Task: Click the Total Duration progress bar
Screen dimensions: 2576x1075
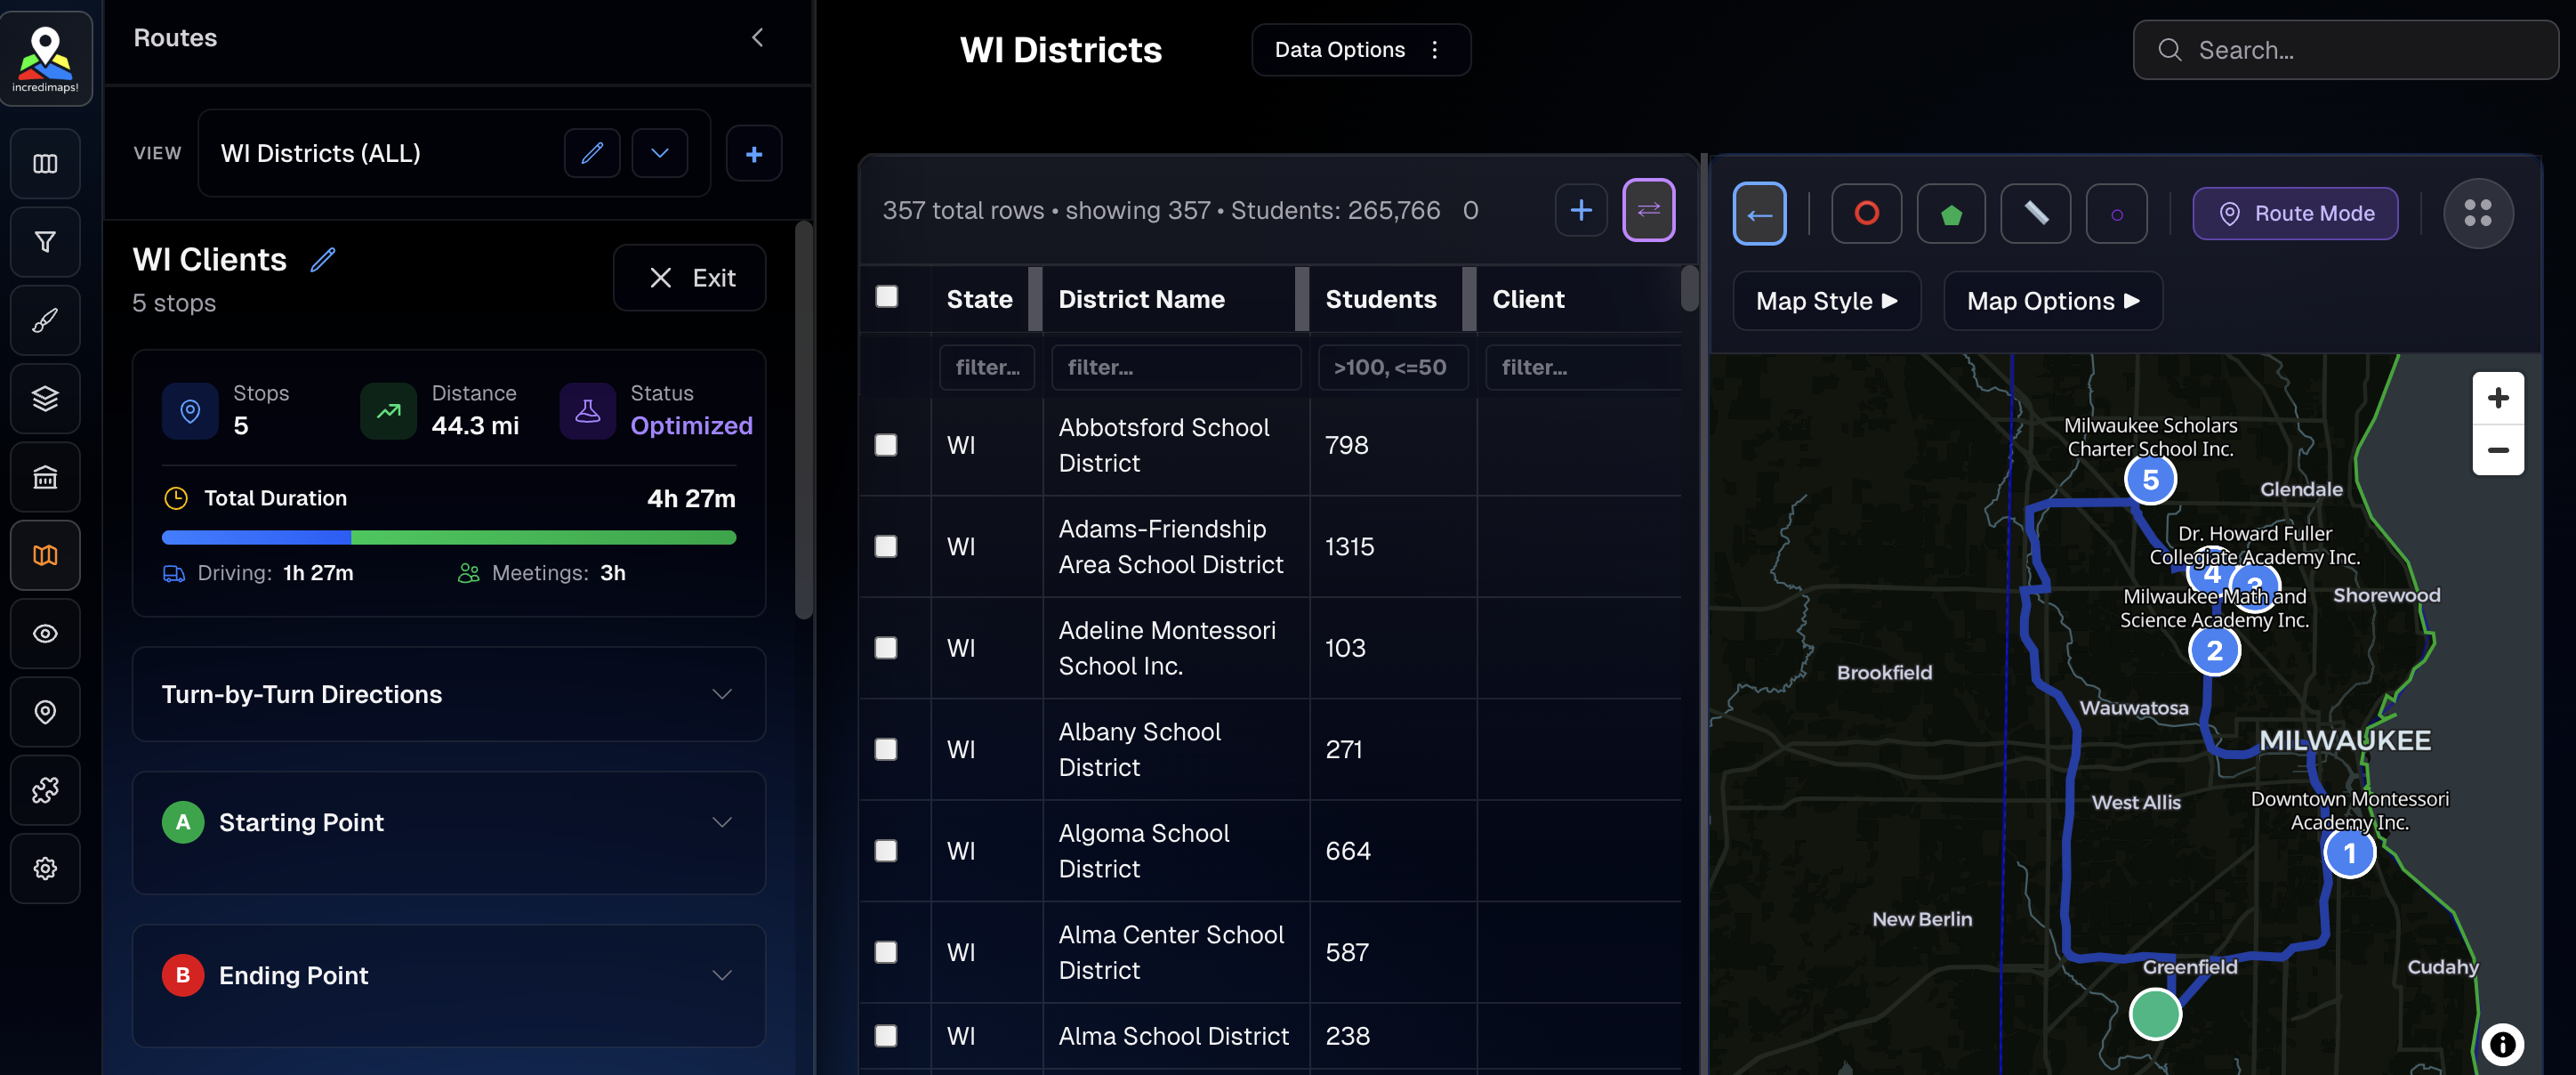Action: tap(448, 538)
